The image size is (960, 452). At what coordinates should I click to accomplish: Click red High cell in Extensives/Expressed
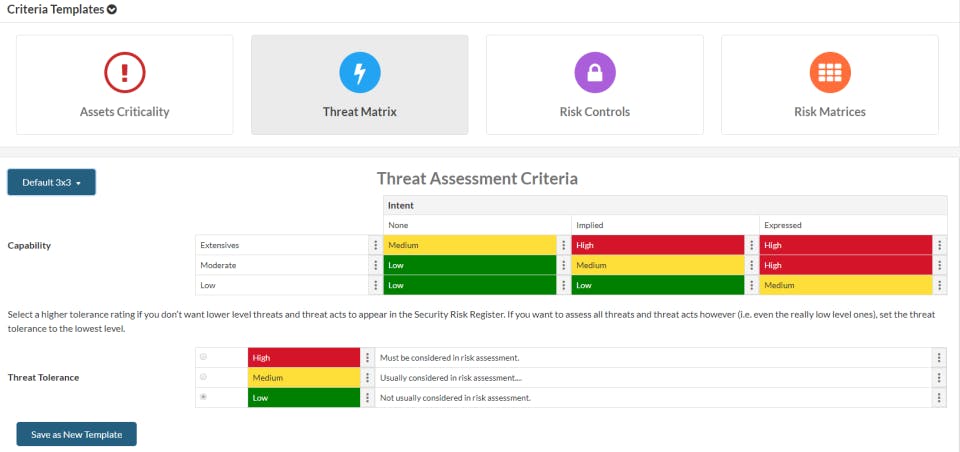pos(846,245)
